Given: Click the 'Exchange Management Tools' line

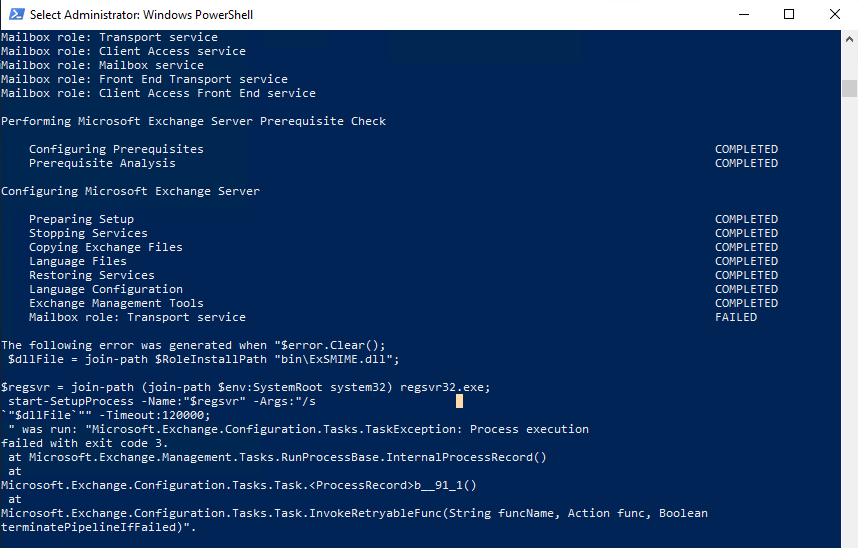Looking at the screenshot, I should tap(116, 303).
